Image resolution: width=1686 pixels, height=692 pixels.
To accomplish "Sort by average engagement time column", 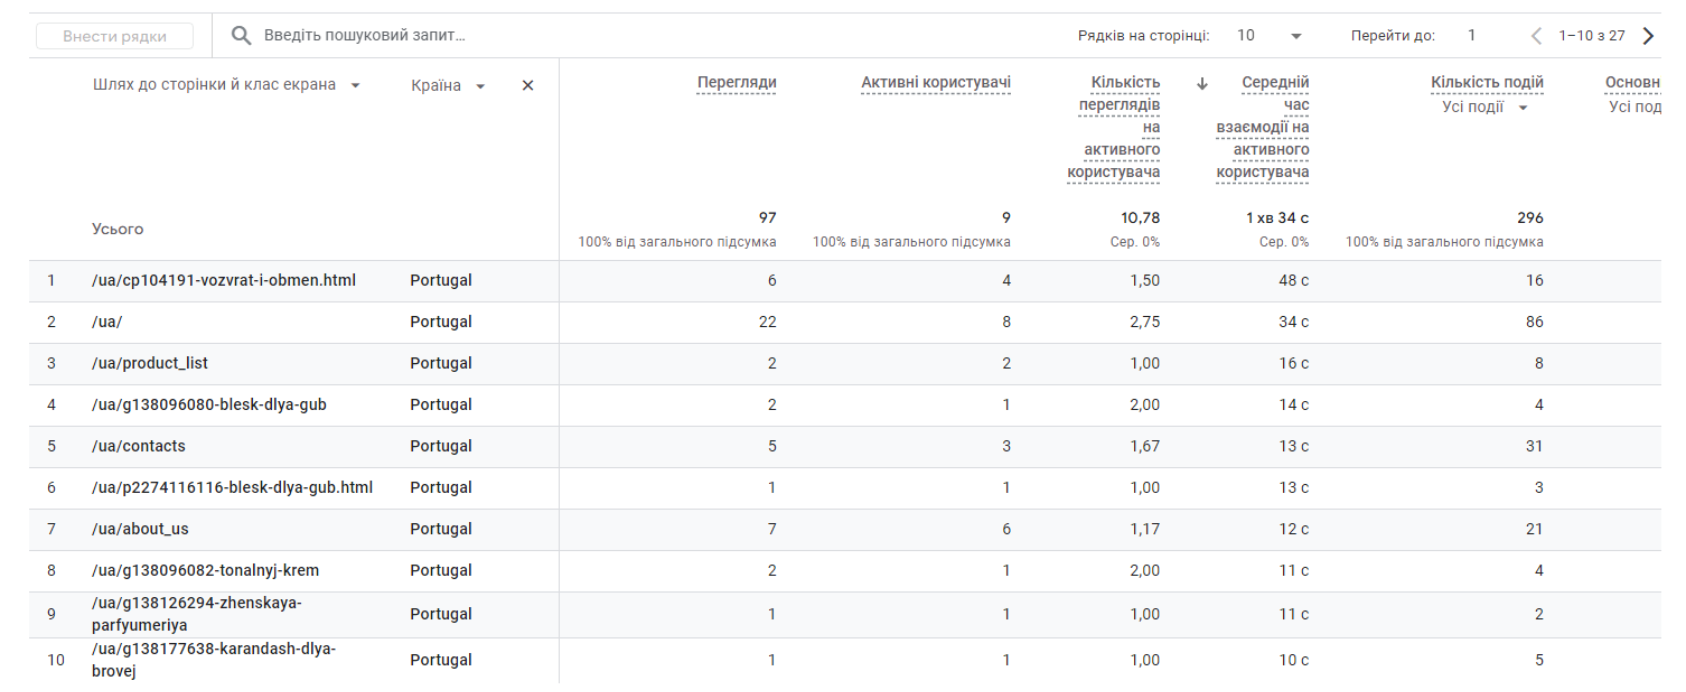I will (x=1263, y=127).
